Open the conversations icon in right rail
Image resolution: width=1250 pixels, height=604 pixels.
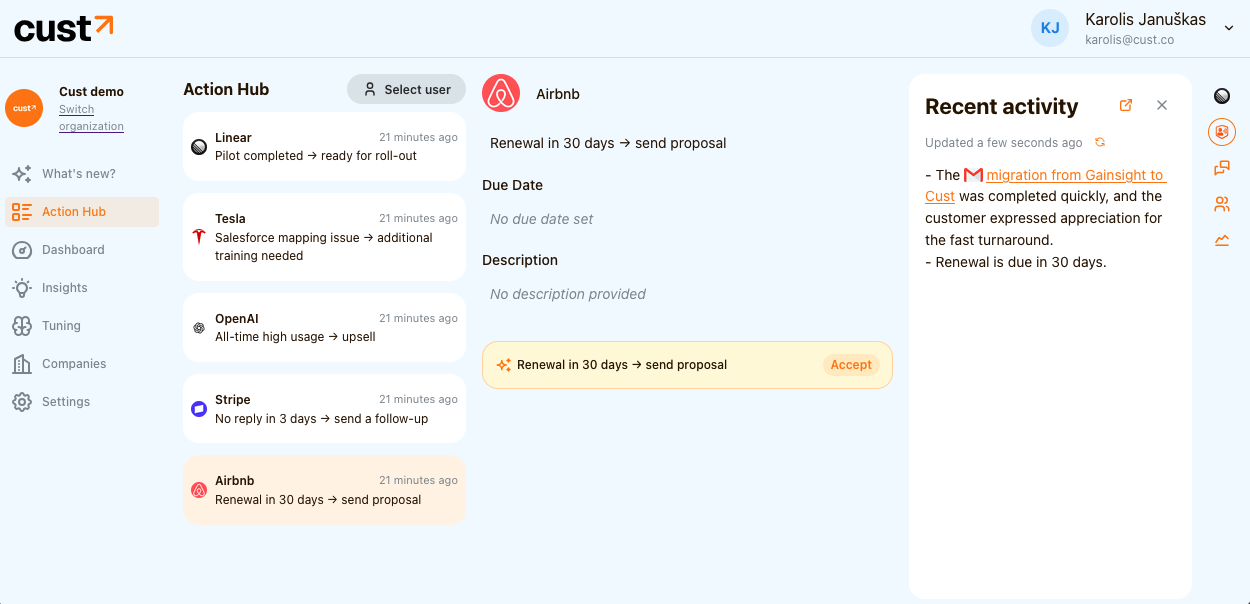tap(1221, 168)
